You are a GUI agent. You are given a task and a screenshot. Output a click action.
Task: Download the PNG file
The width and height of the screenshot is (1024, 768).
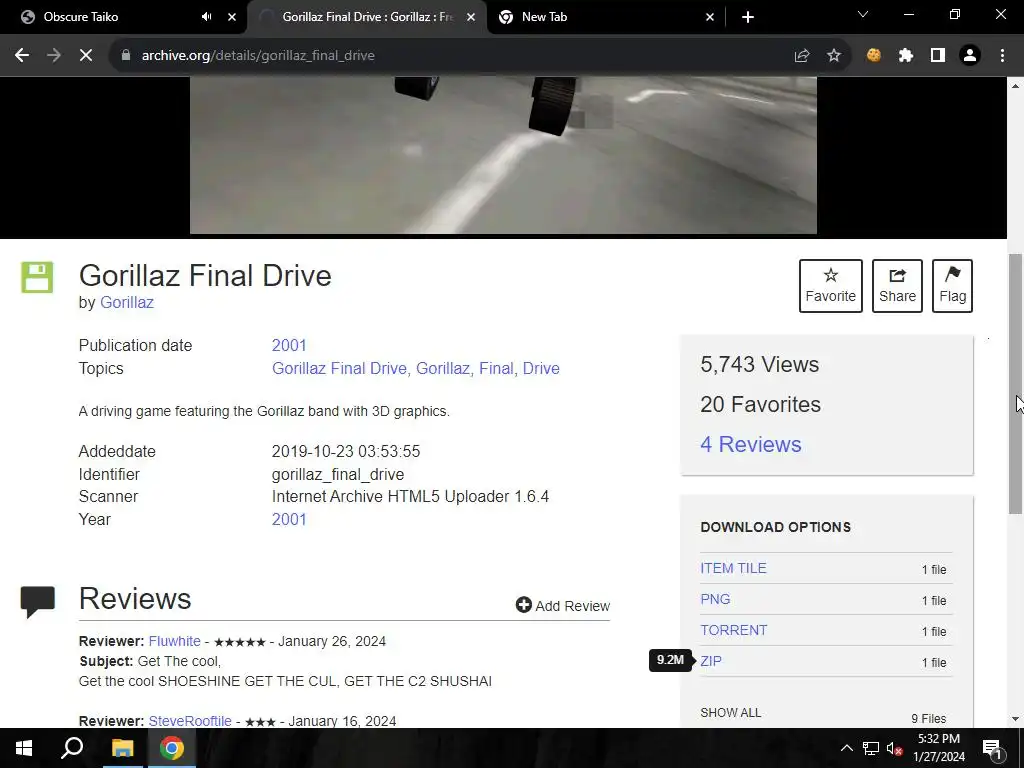point(715,600)
